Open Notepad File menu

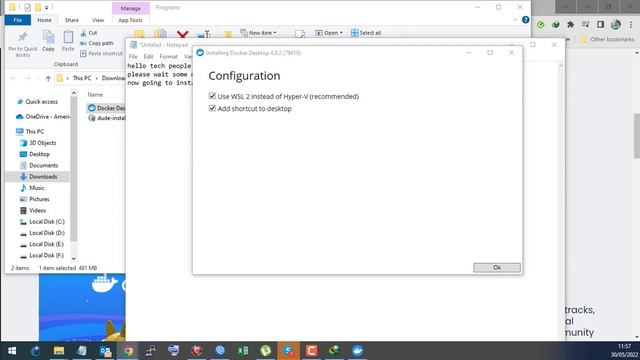tap(133, 56)
